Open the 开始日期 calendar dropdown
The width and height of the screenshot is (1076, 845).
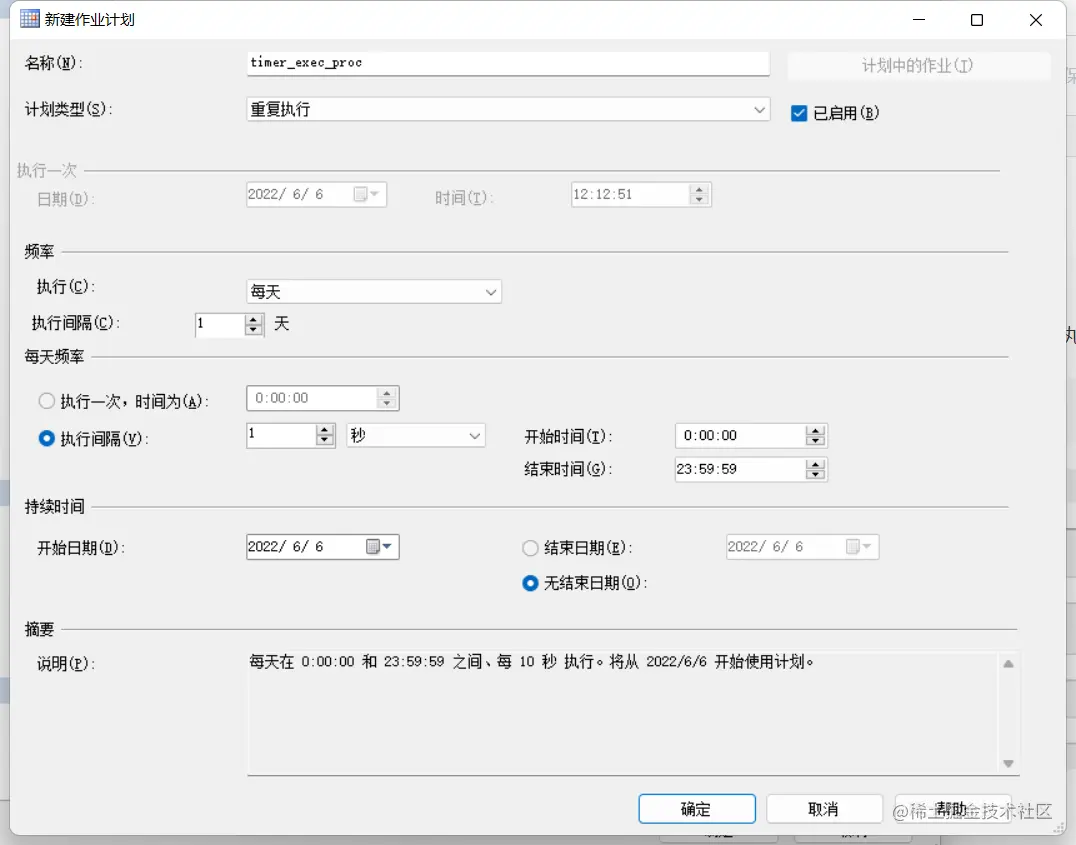[379, 546]
